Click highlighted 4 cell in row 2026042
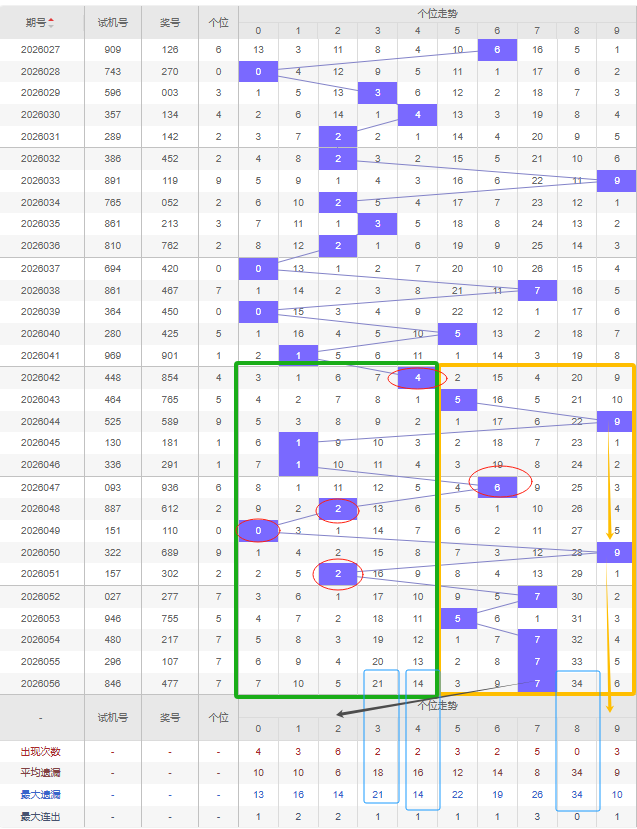The width and height of the screenshot is (637, 829). point(418,378)
